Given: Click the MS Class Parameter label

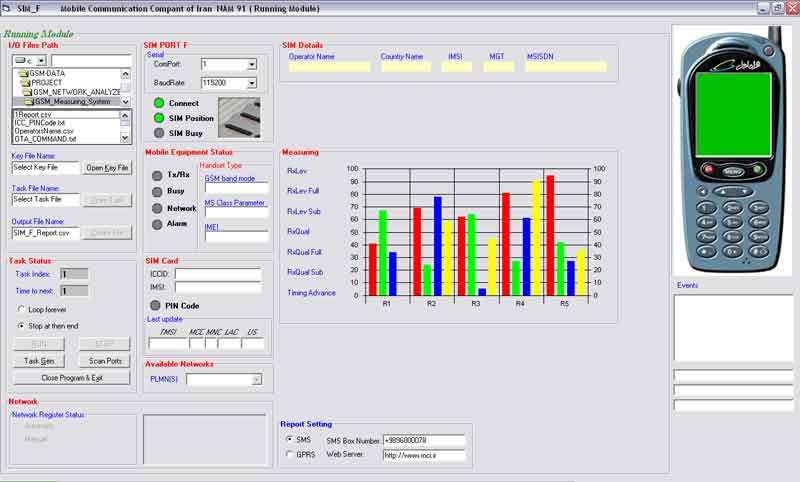Looking at the screenshot, I should pos(235,203).
